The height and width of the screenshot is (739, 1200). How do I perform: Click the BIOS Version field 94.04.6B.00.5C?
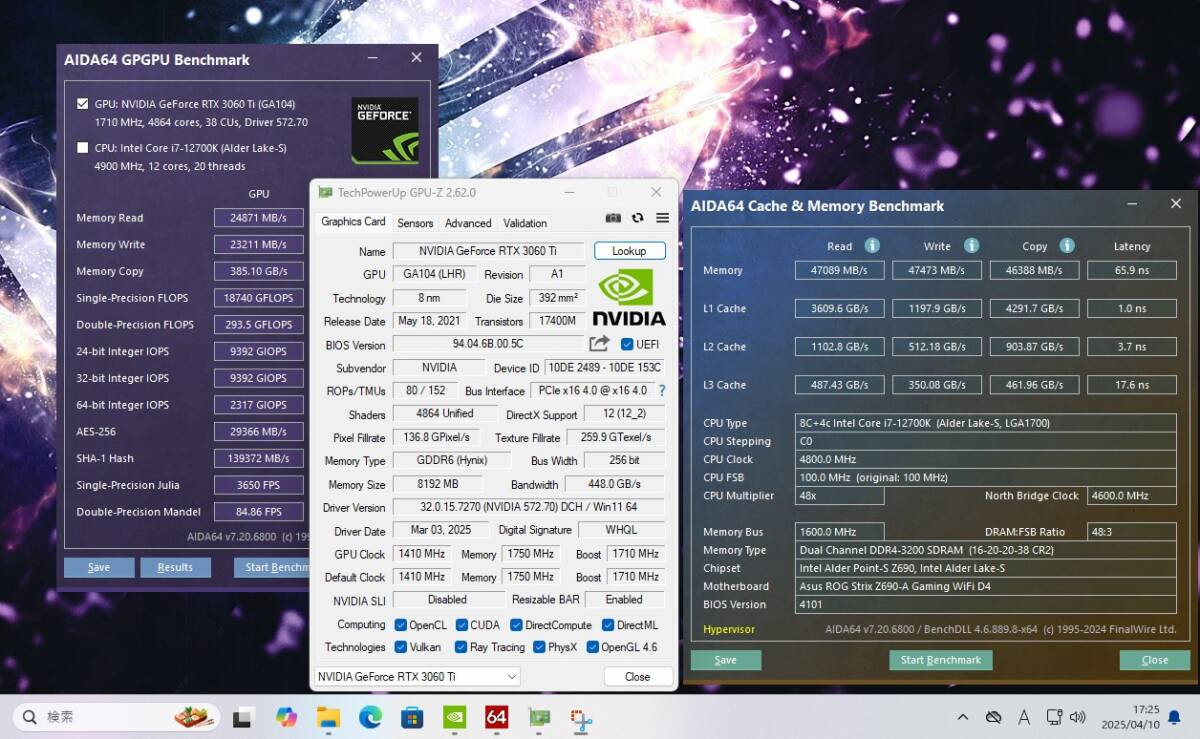coord(489,344)
